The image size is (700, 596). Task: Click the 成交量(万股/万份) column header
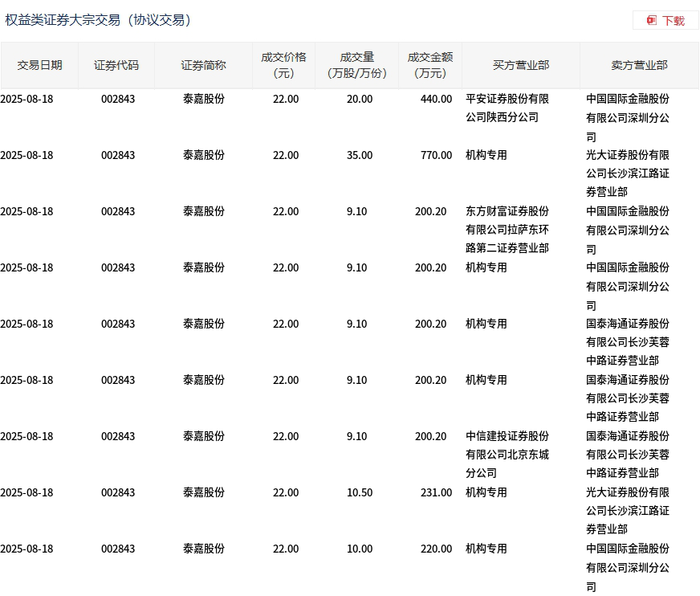(357, 65)
